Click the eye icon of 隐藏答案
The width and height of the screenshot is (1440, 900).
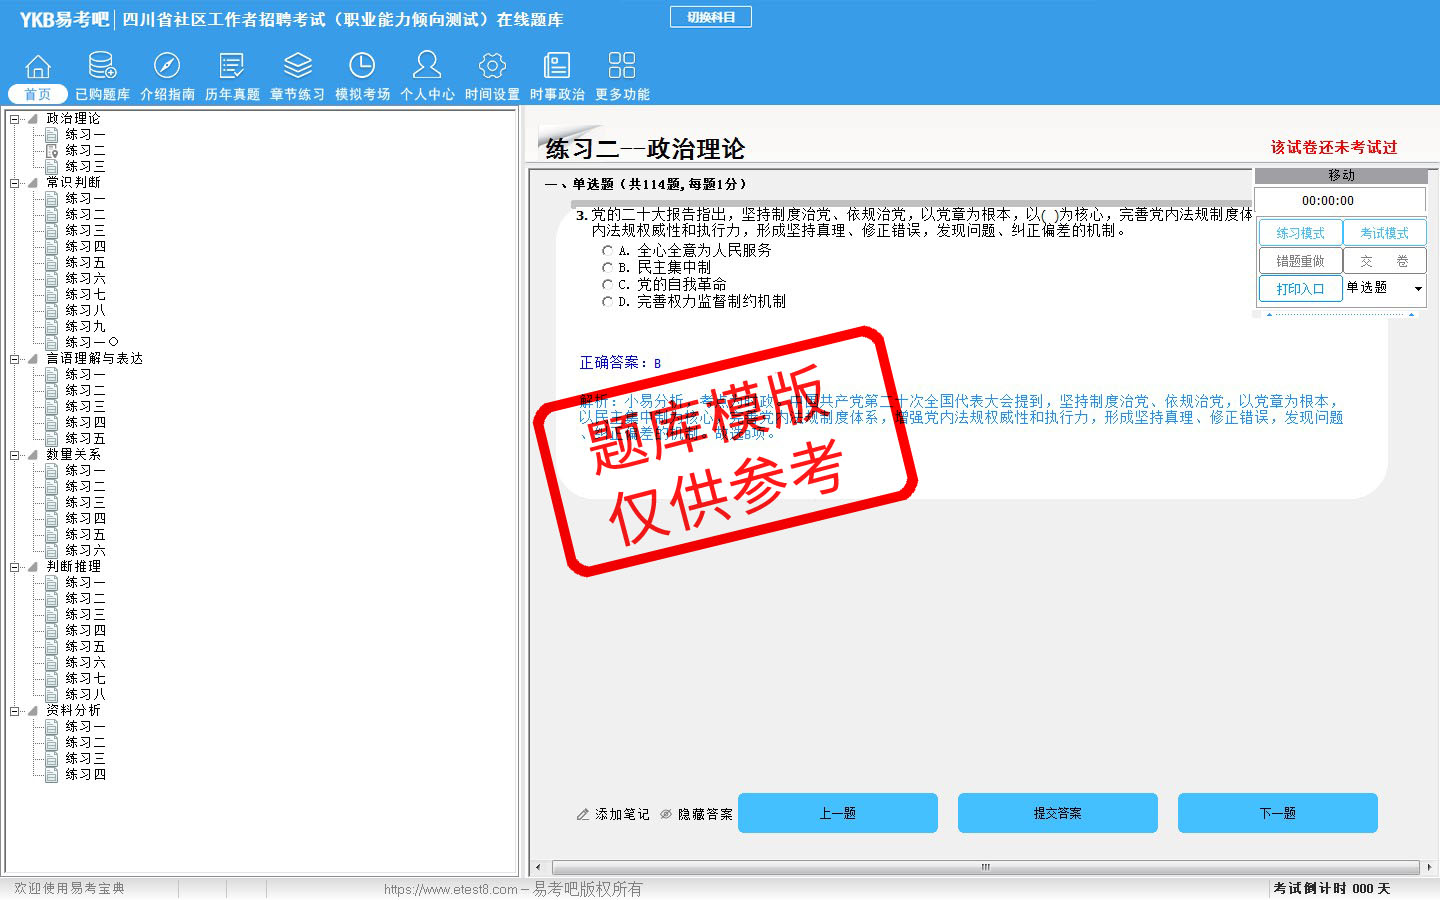coord(666,814)
